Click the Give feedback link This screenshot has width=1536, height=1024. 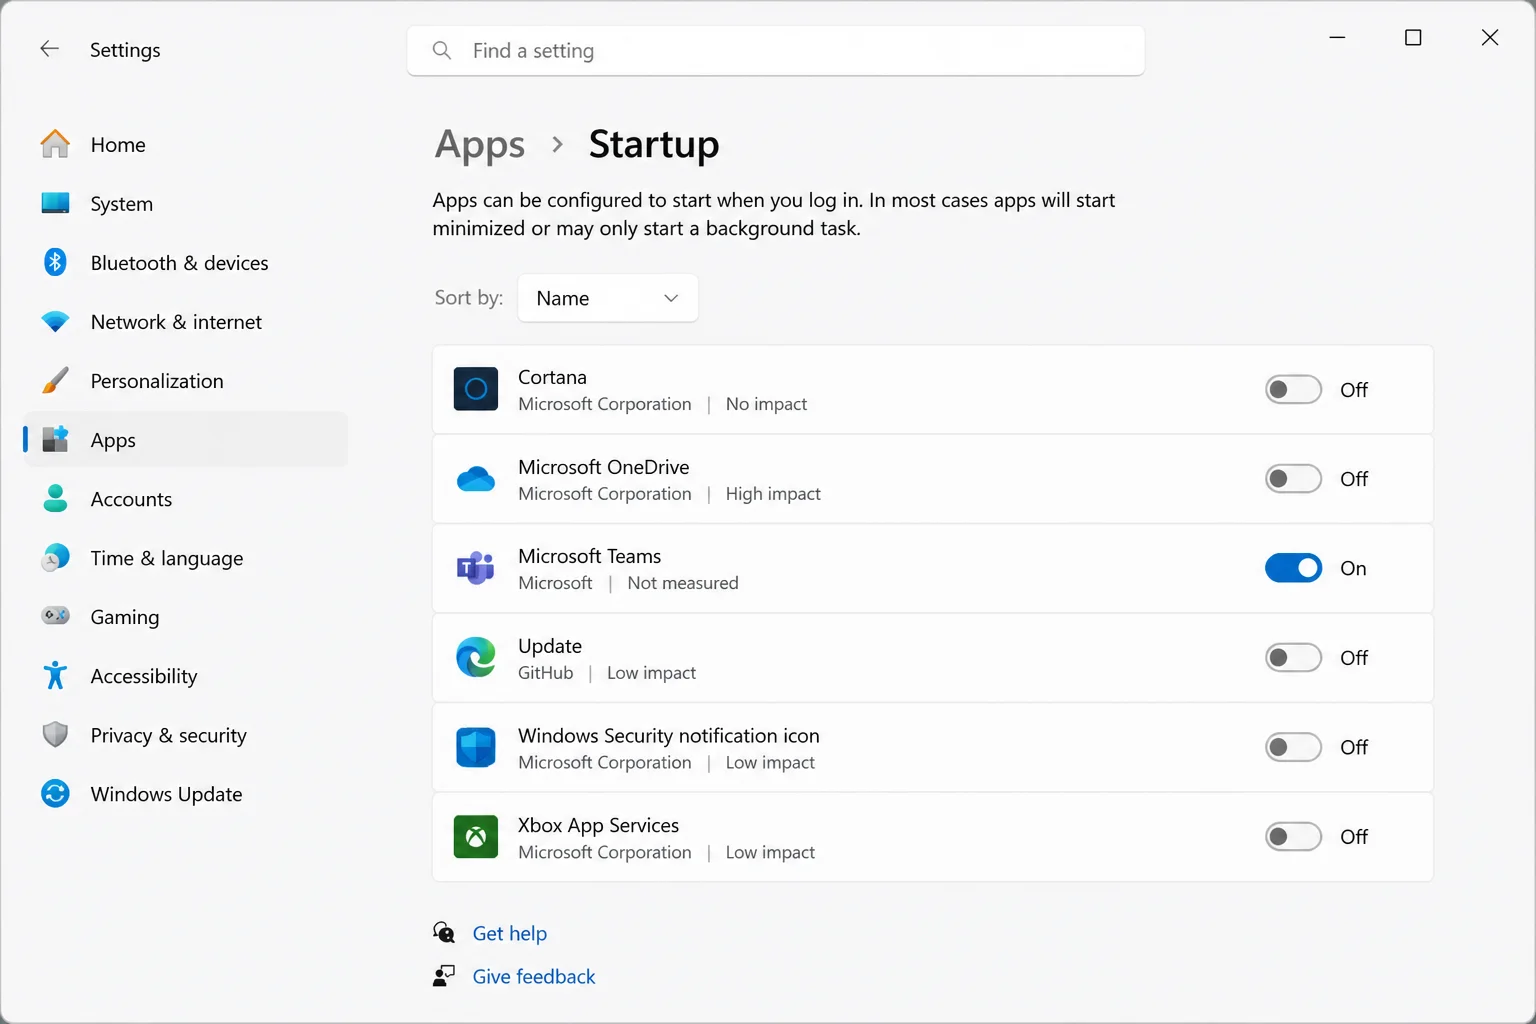(x=534, y=976)
